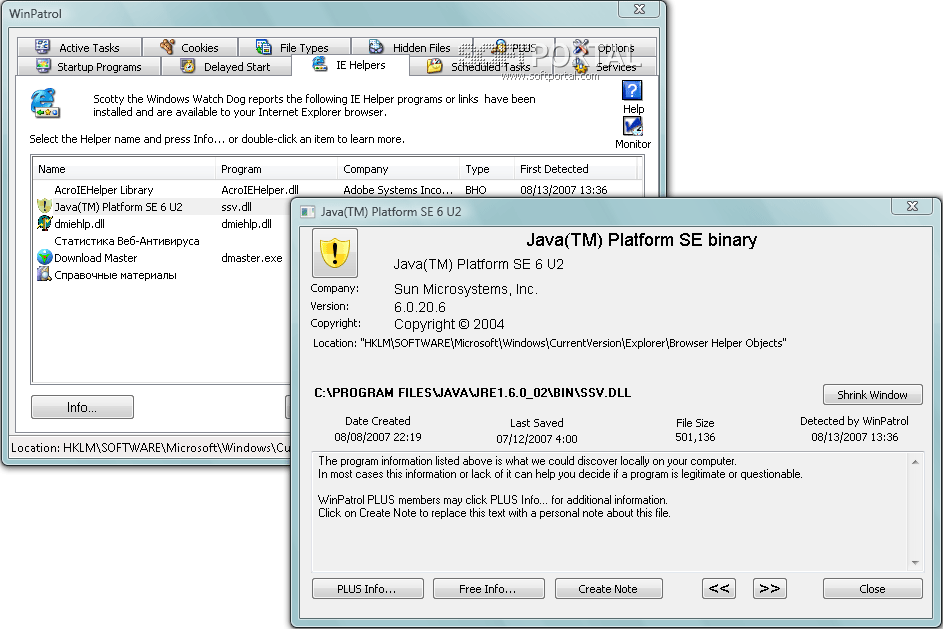Click the File Size value 501,136
The height and width of the screenshot is (629, 943).
695,437
